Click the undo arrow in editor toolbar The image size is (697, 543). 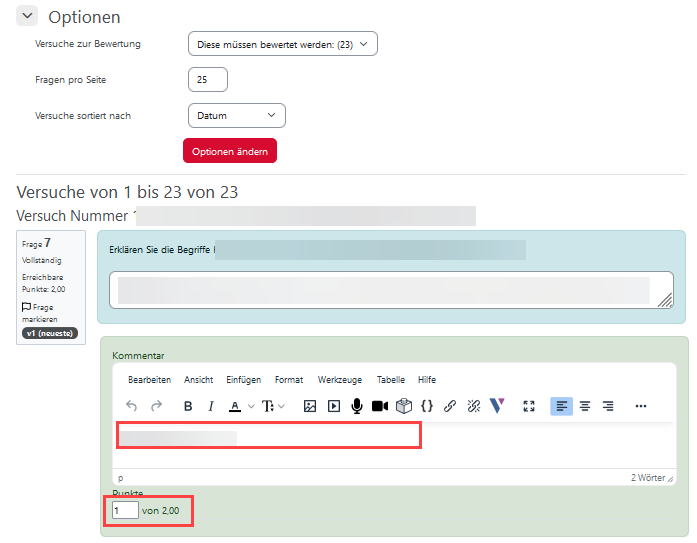click(132, 406)
